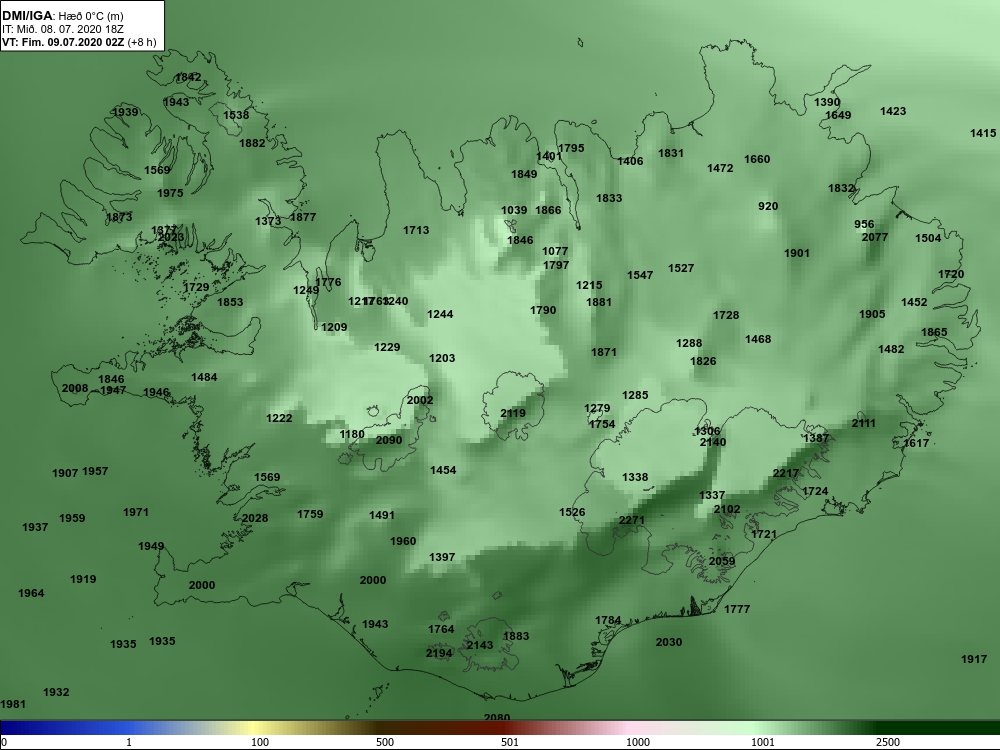Screen dimensions: 1000x750
Task: Click the map value 1853
Action: pos(230,302)
